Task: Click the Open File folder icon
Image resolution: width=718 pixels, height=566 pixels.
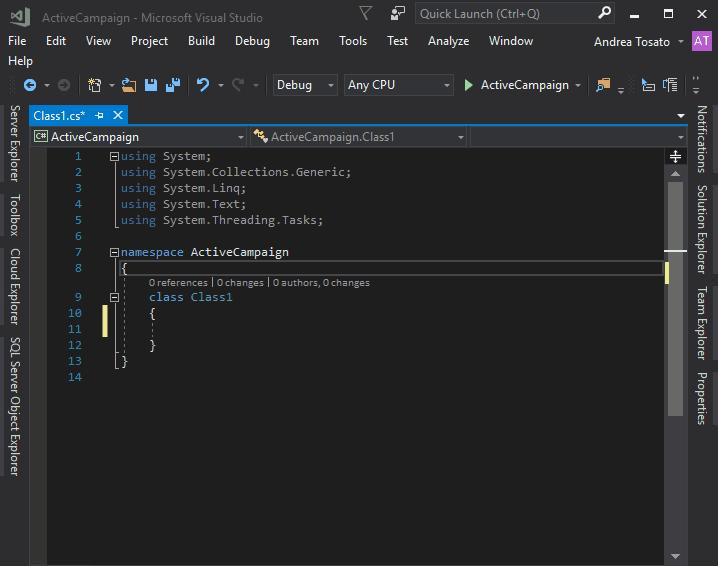Action: [129, 85]
